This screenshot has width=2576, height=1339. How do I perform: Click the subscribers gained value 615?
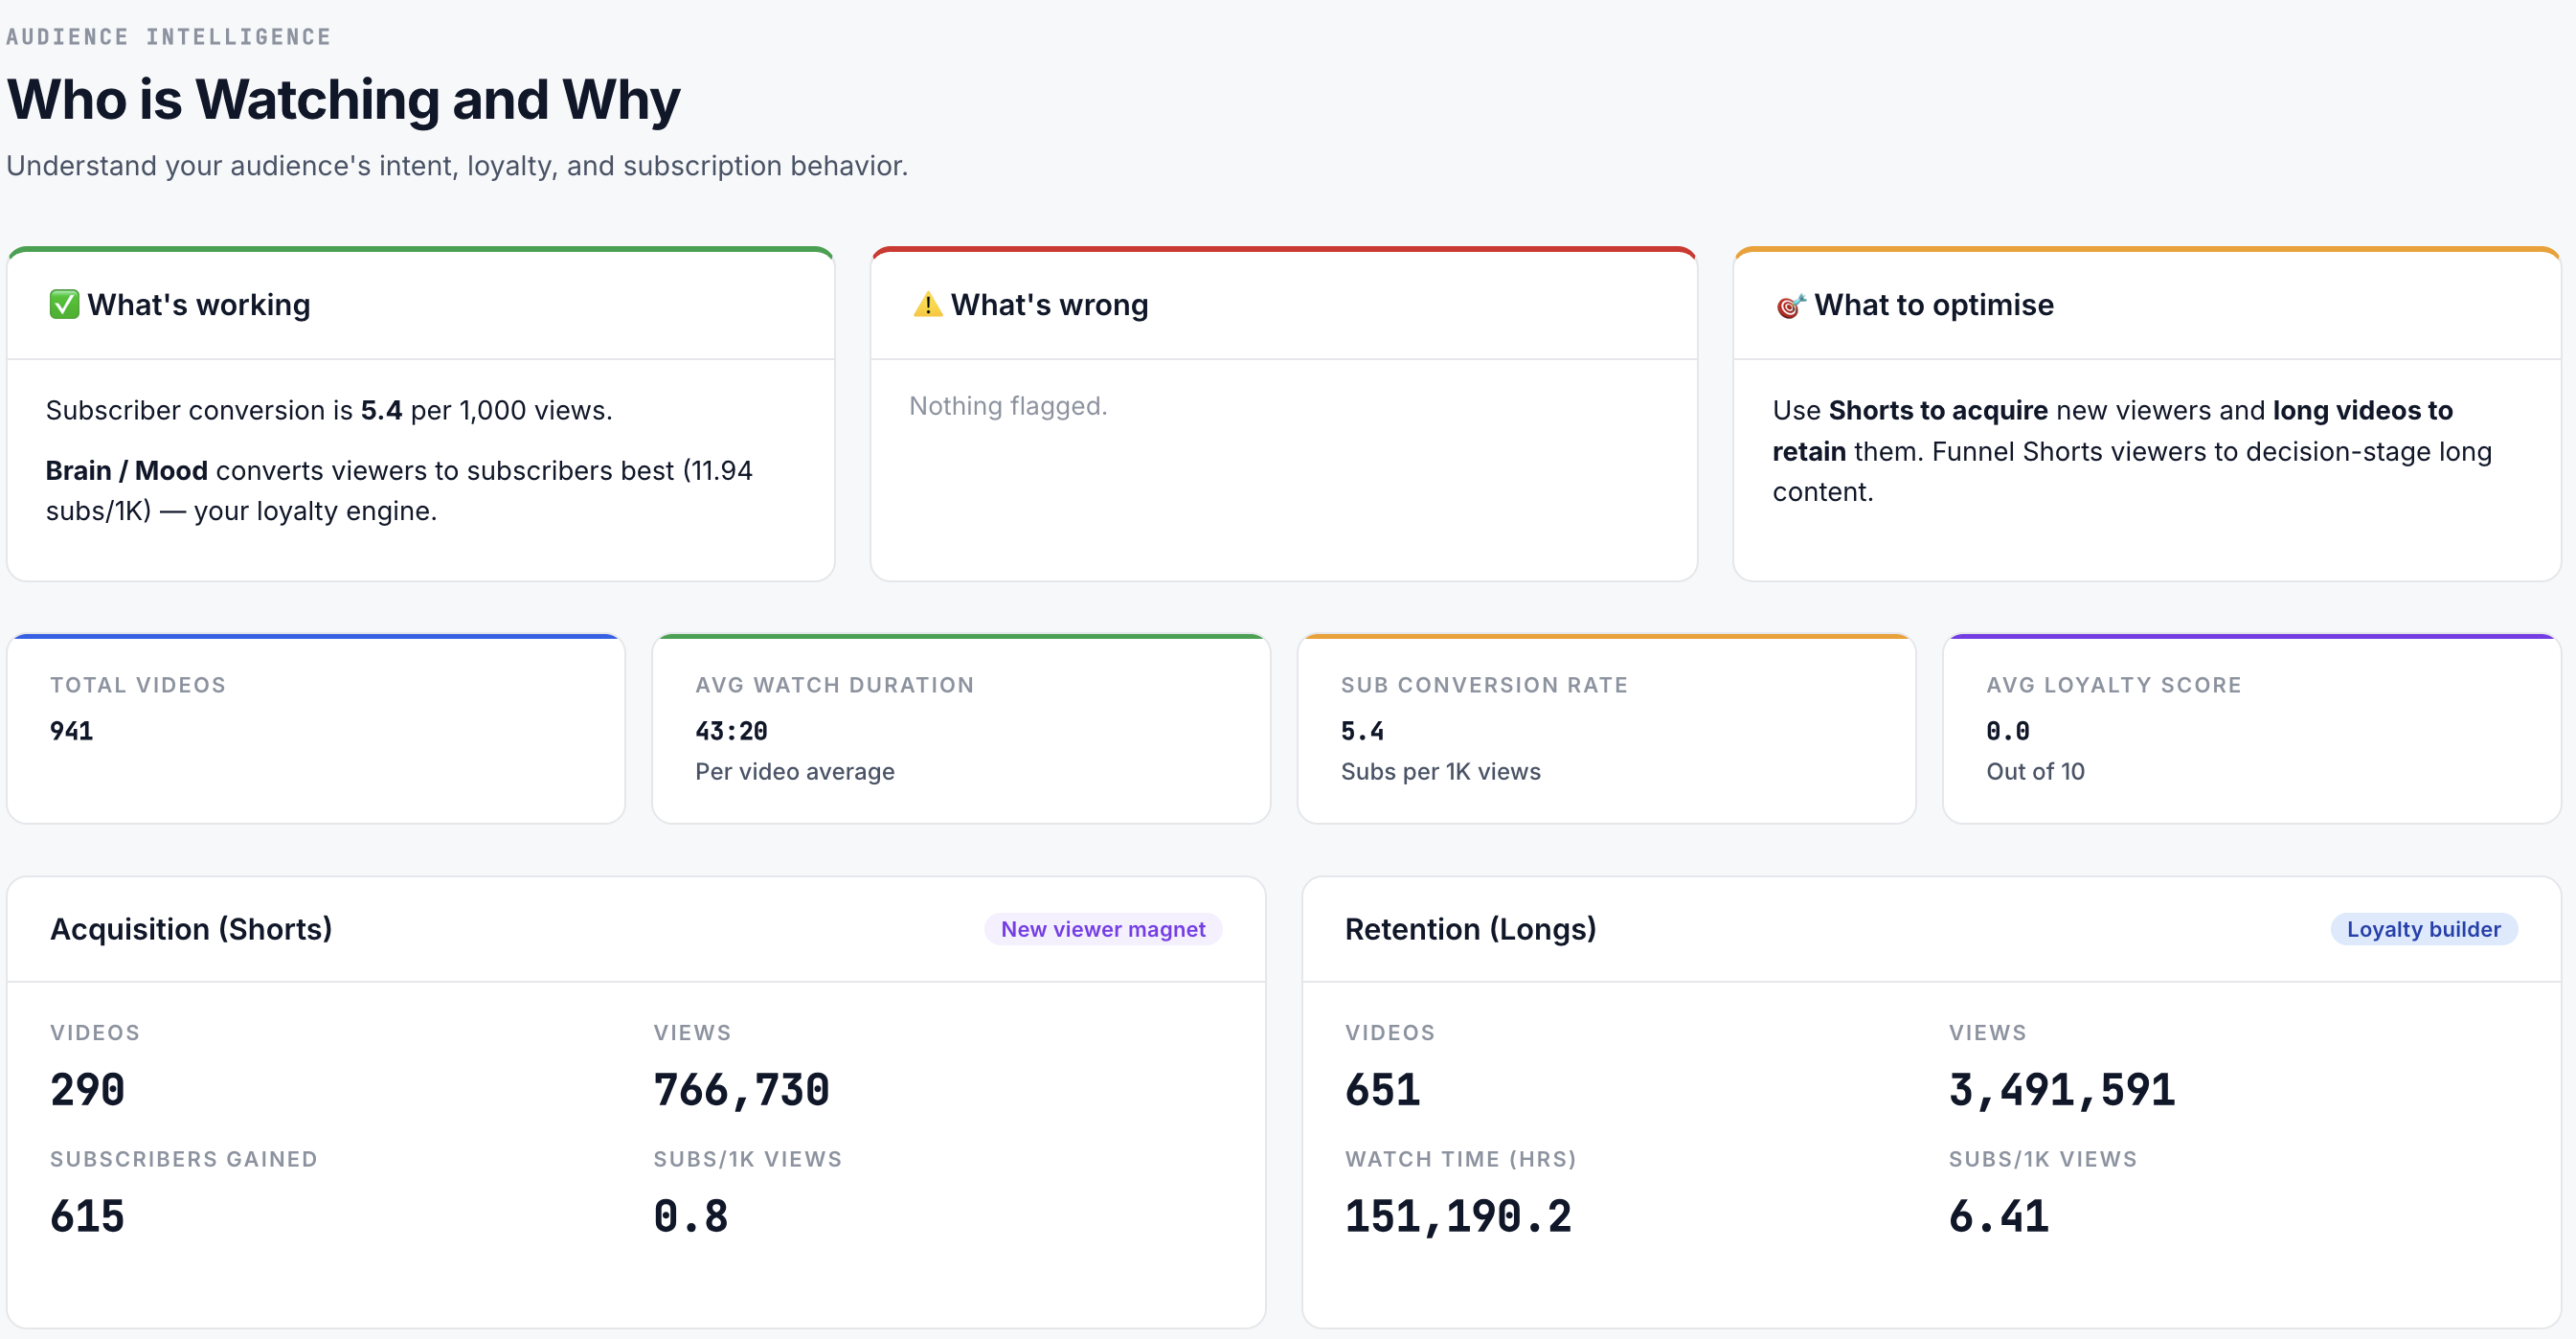click(x=88, y=1217)
